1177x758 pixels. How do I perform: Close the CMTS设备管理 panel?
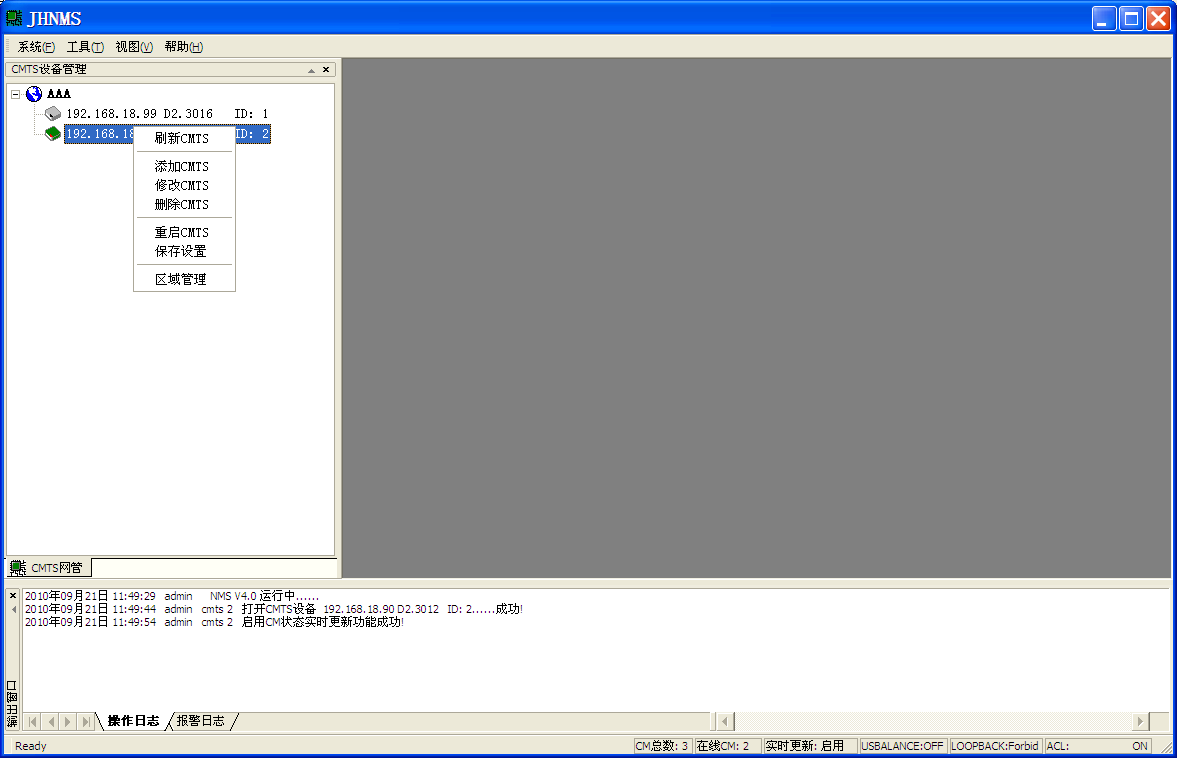(326, 70)
